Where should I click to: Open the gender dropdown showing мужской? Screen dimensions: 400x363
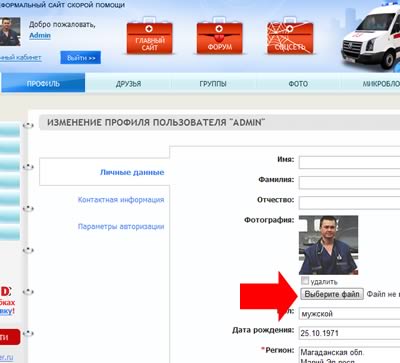[349, 314]
